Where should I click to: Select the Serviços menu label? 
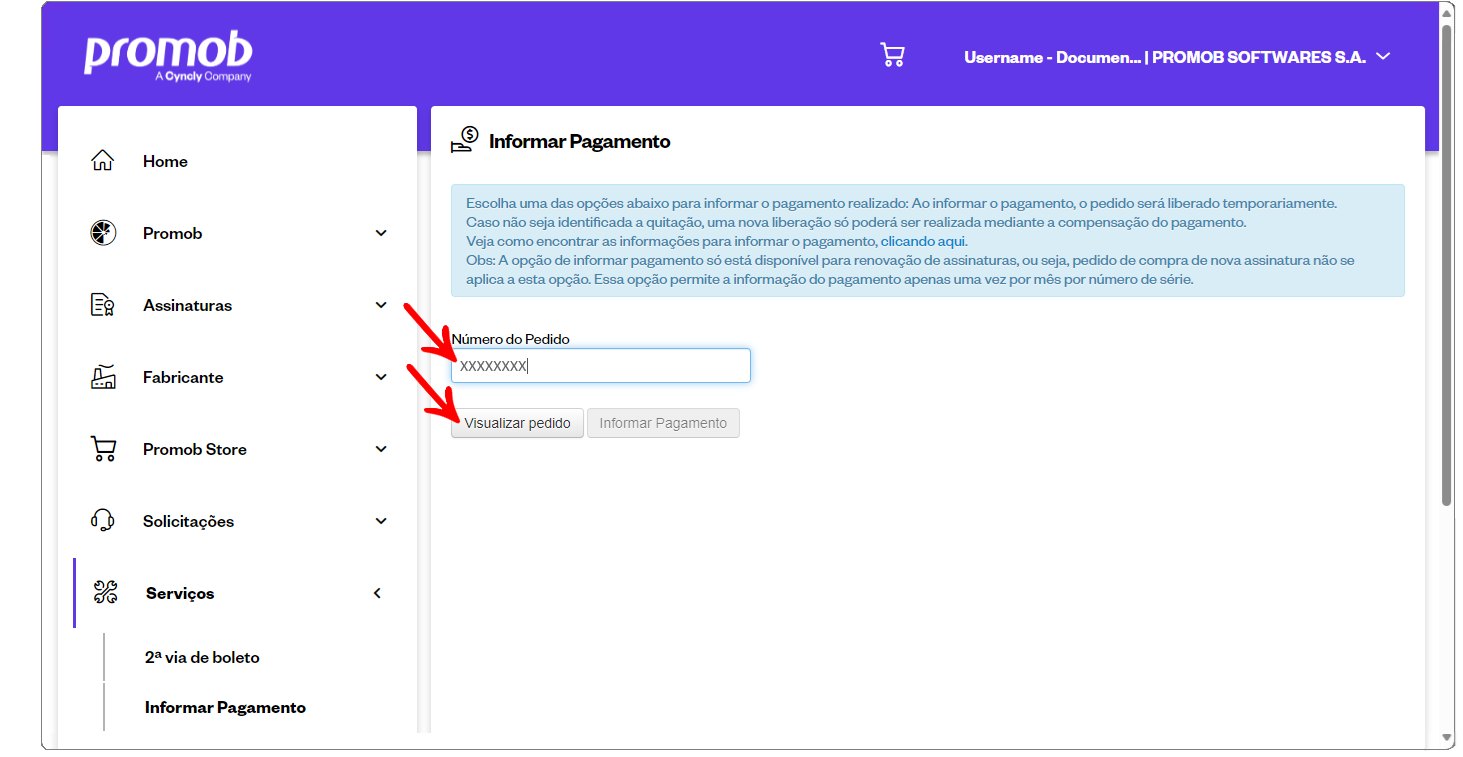tap(180, 593)
